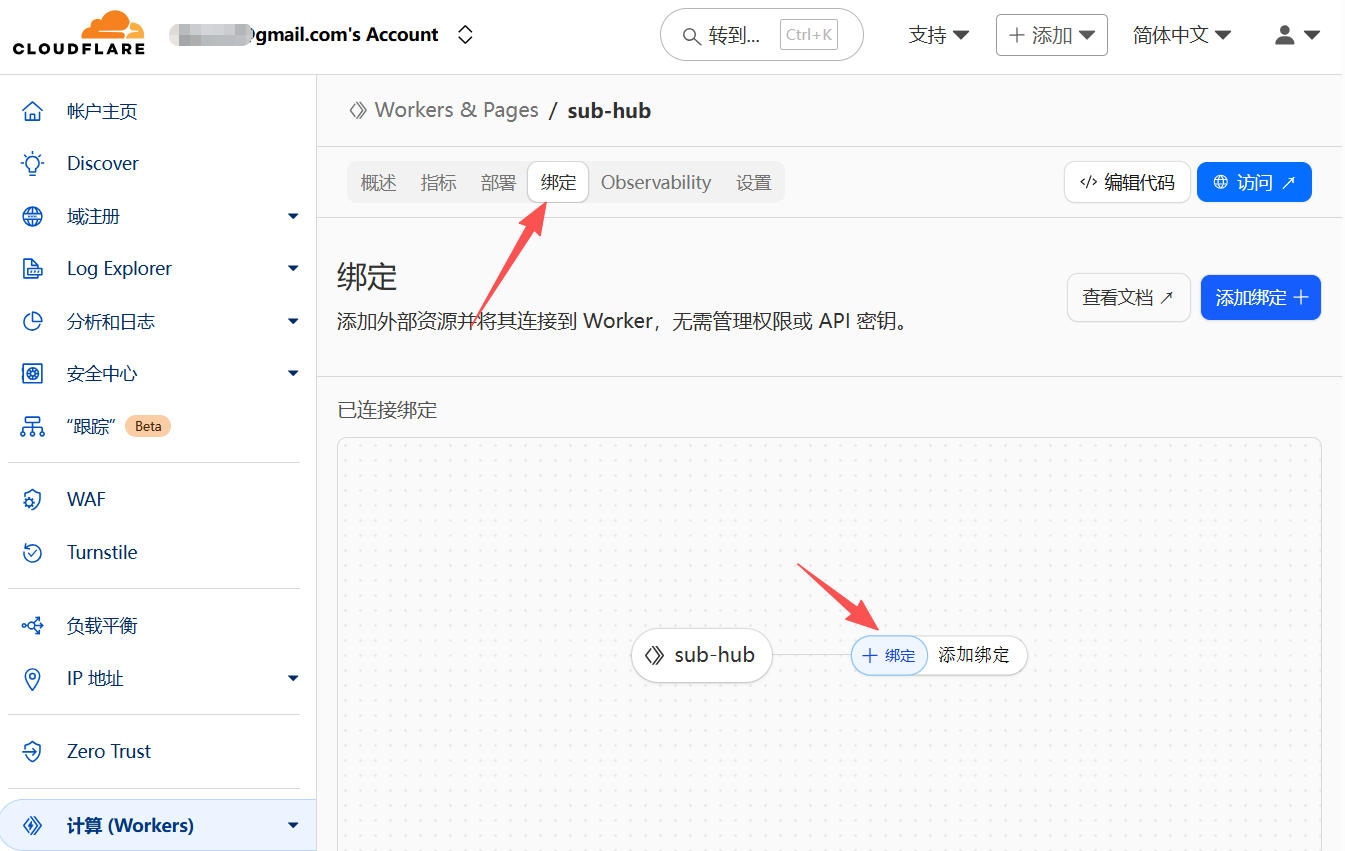Click the Discover lightbulb icon
The image size is (1345, 851).
[x=33, y=164]
